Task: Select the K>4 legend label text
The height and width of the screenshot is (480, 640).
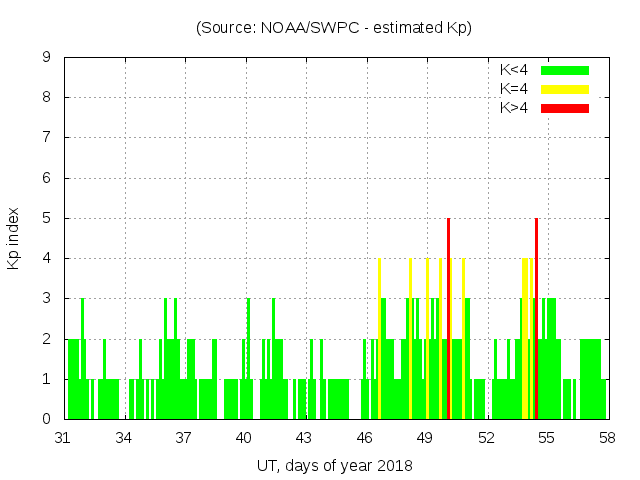Action: [514, 107]
